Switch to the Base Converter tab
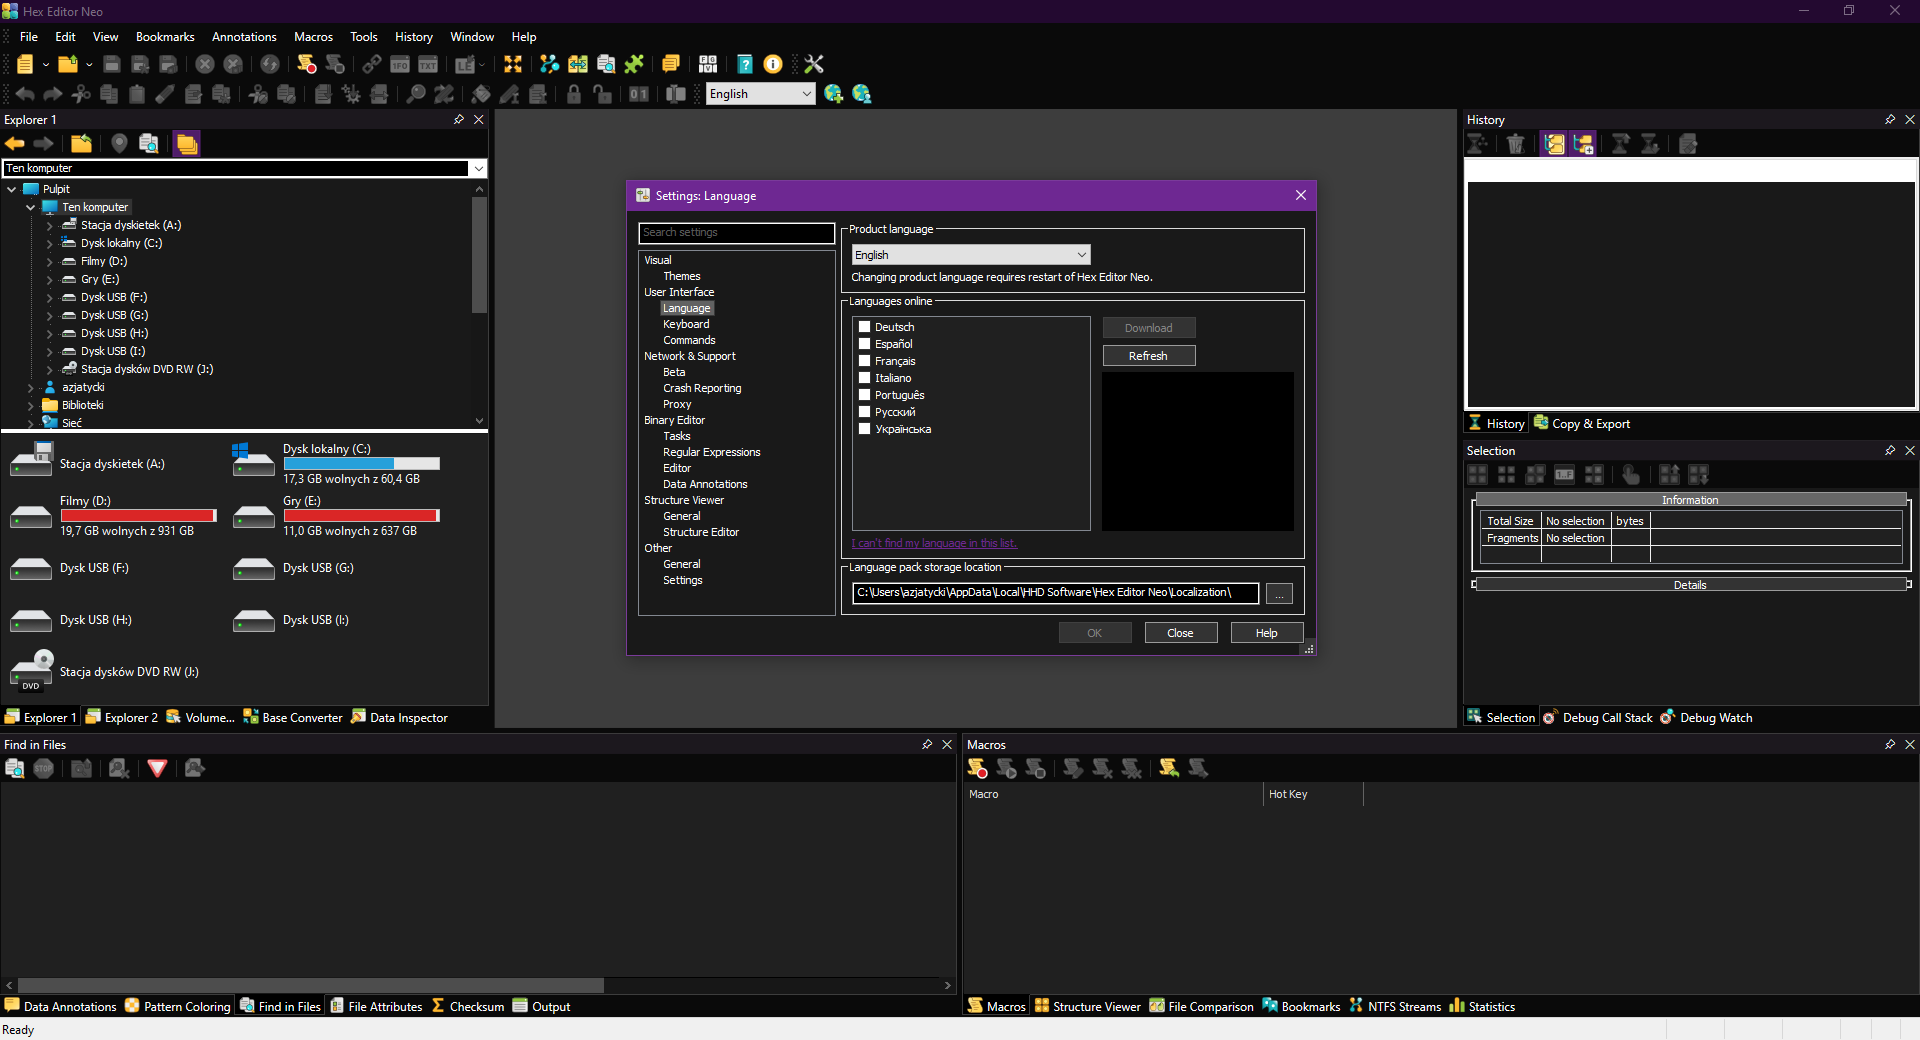The height and width of the screenshot is (1040, 1920). (x=293, y=717)
